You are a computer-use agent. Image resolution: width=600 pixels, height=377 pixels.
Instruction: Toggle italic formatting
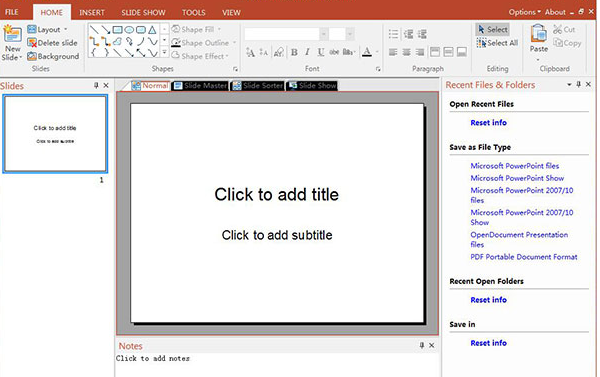pos(307,52)
